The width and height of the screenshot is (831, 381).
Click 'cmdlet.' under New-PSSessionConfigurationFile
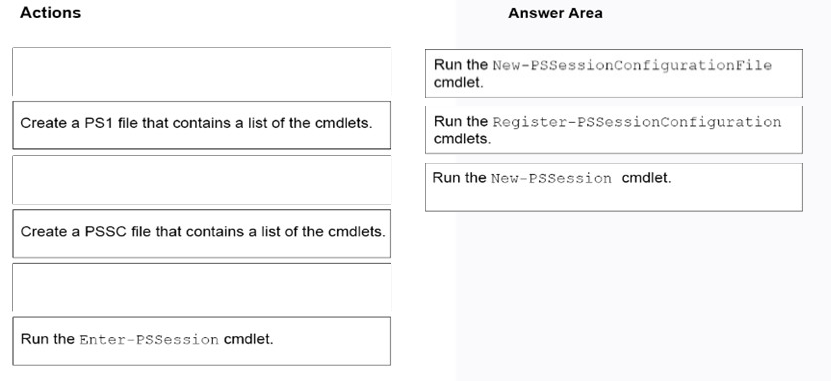click(458, 83)
